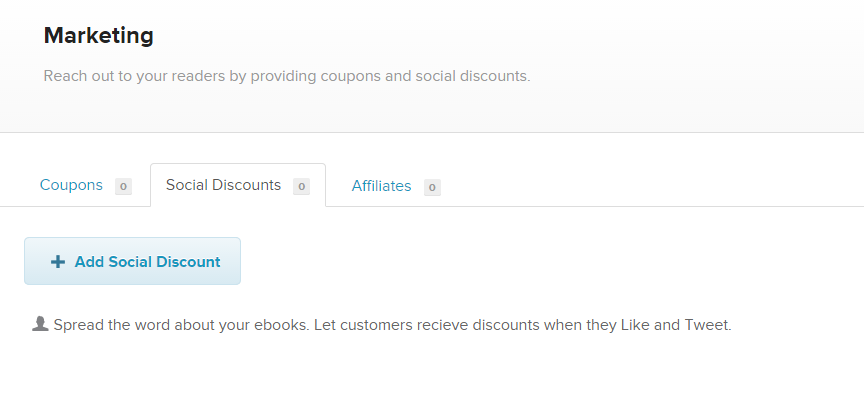Click the word 'readers' in the subtitle
This screenshot has width=864, height=400.
198,76
